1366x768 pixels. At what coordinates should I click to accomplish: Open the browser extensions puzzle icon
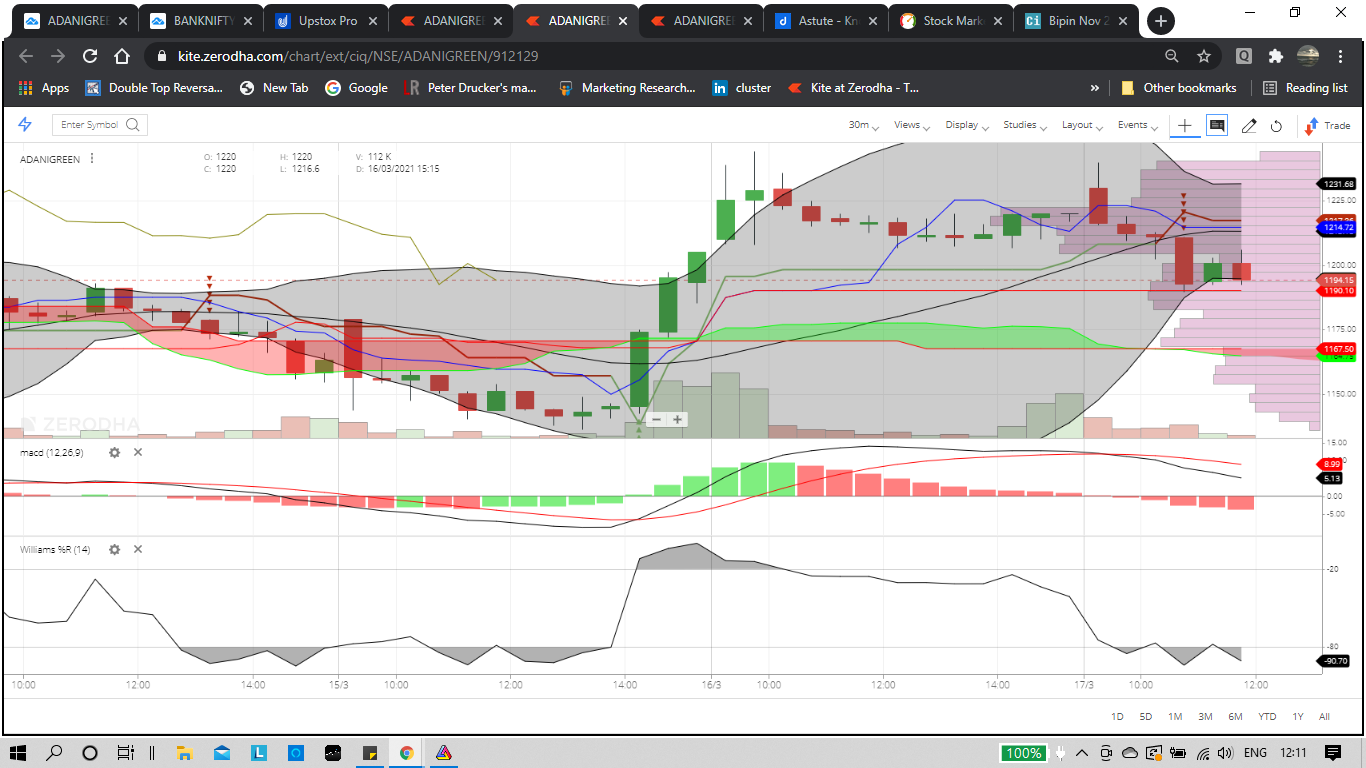click(x=1276, y=57)
